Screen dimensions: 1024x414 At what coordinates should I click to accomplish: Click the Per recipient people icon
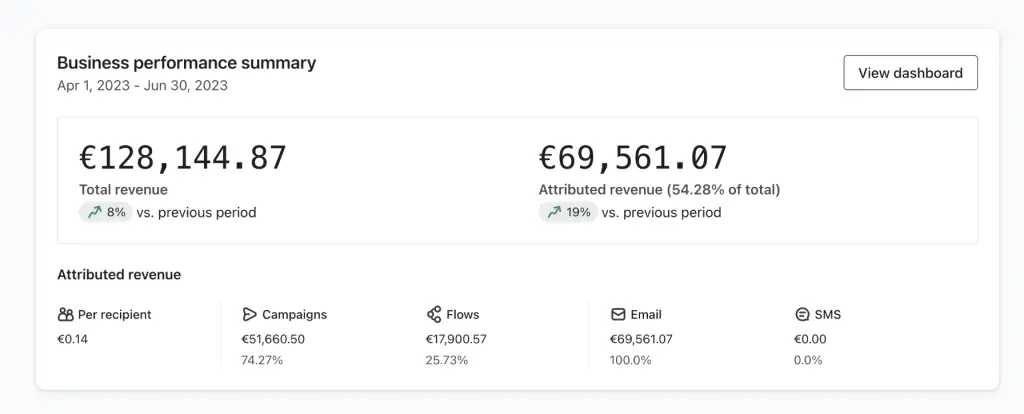65,315
